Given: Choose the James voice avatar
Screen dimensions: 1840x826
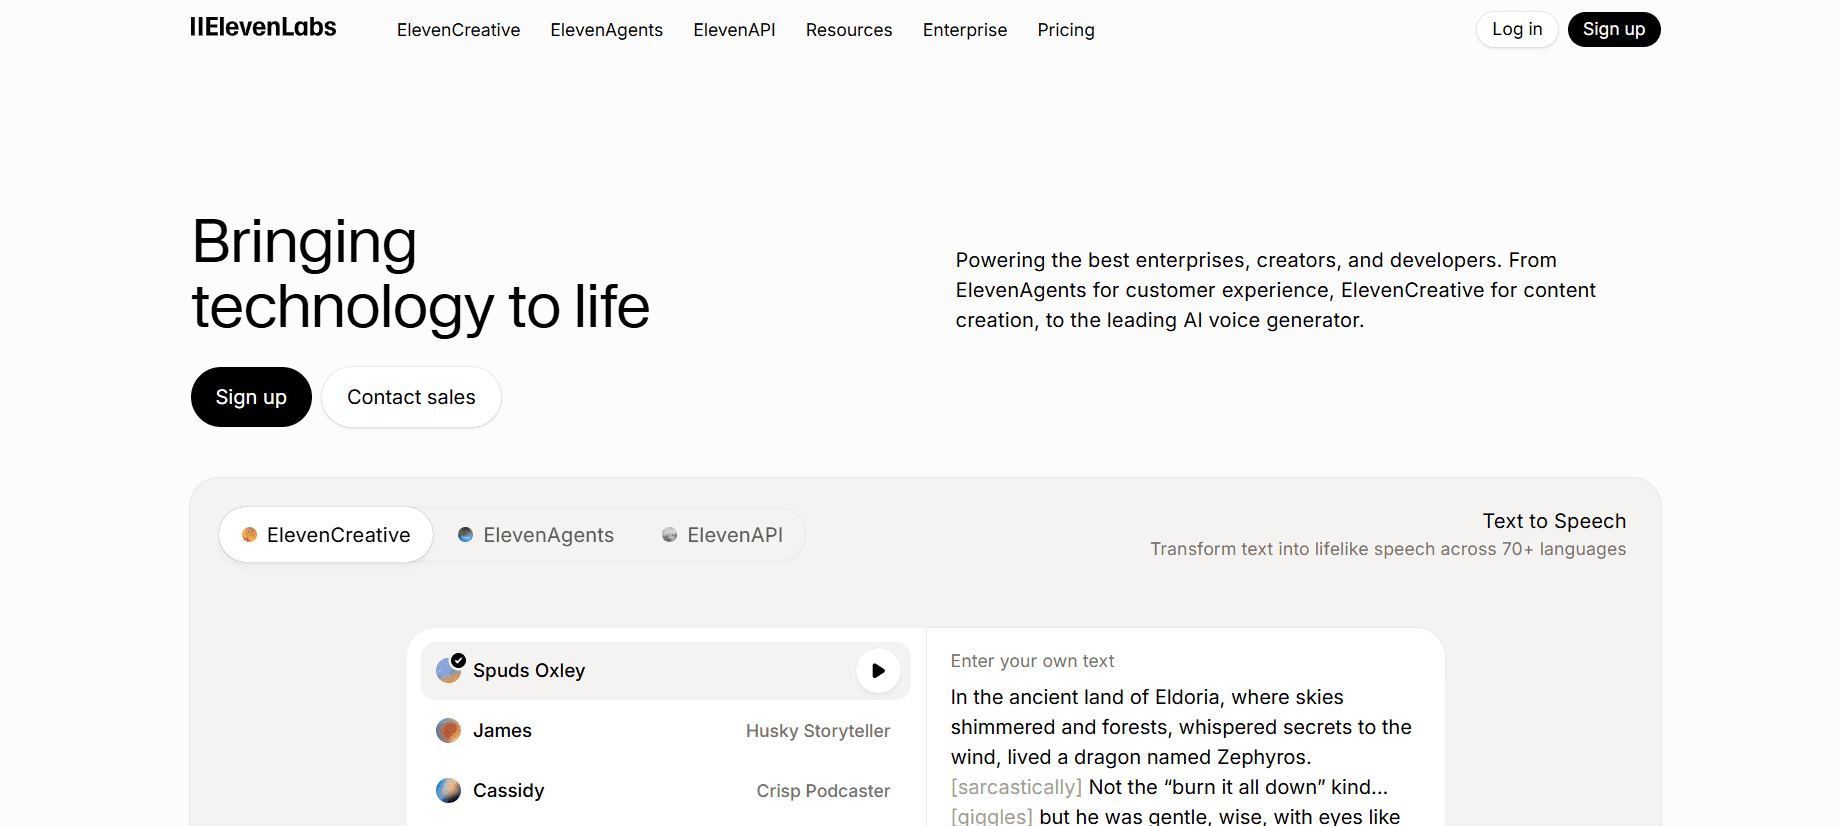Looking at the screenshot, I should click(x=449, y=731).
